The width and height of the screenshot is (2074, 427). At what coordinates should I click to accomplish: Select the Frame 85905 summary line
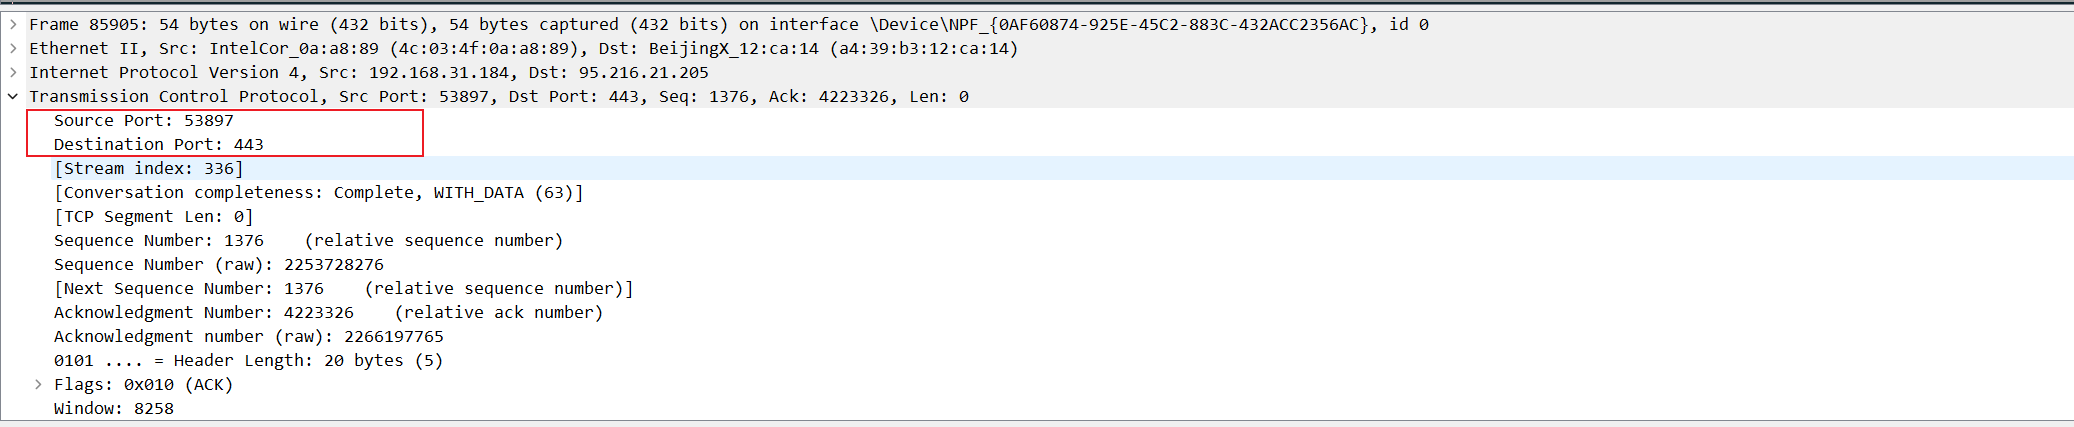(1037, 24)
